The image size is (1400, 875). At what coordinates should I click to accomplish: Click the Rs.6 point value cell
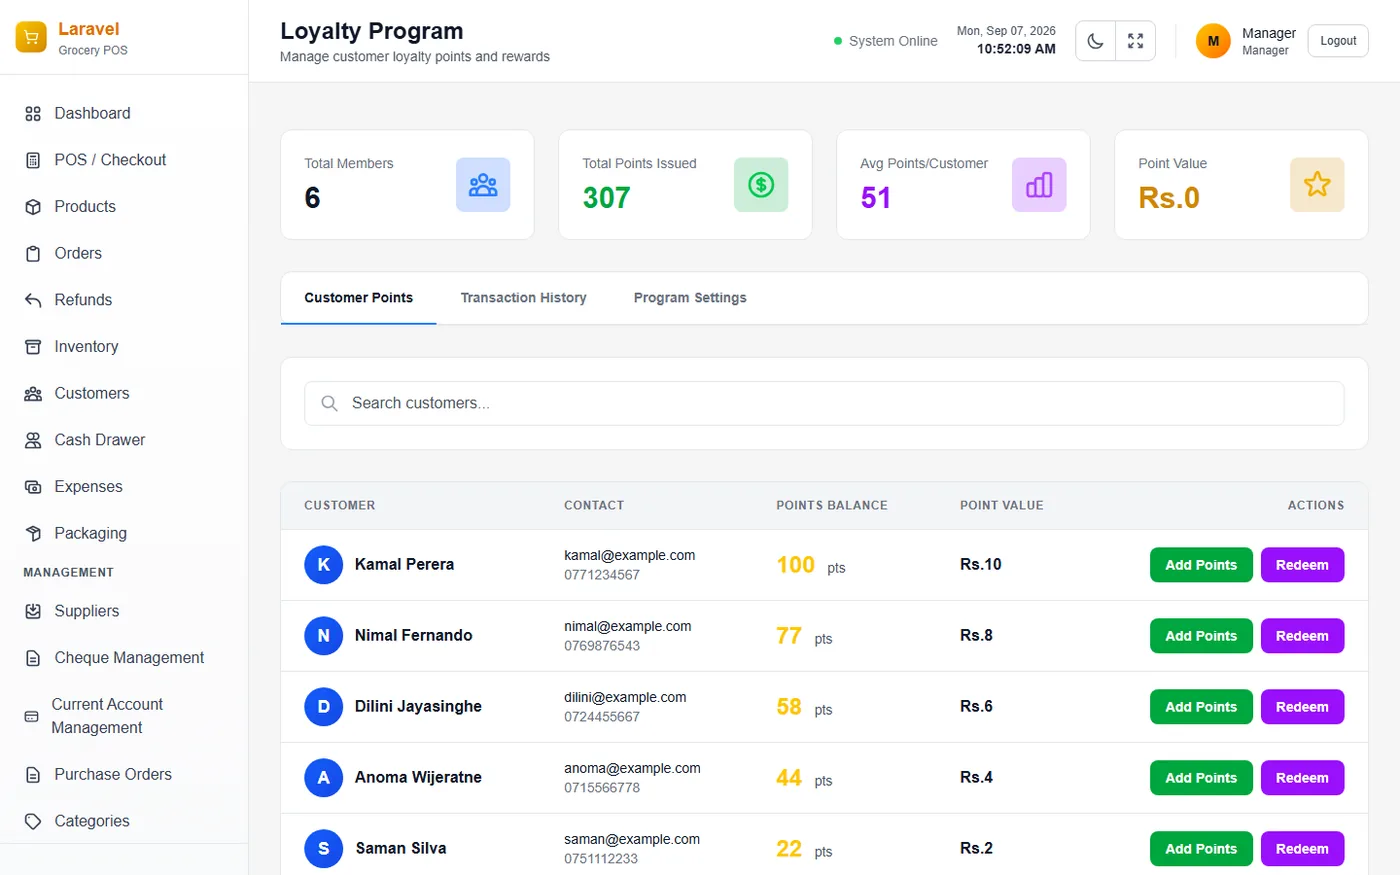976,707
